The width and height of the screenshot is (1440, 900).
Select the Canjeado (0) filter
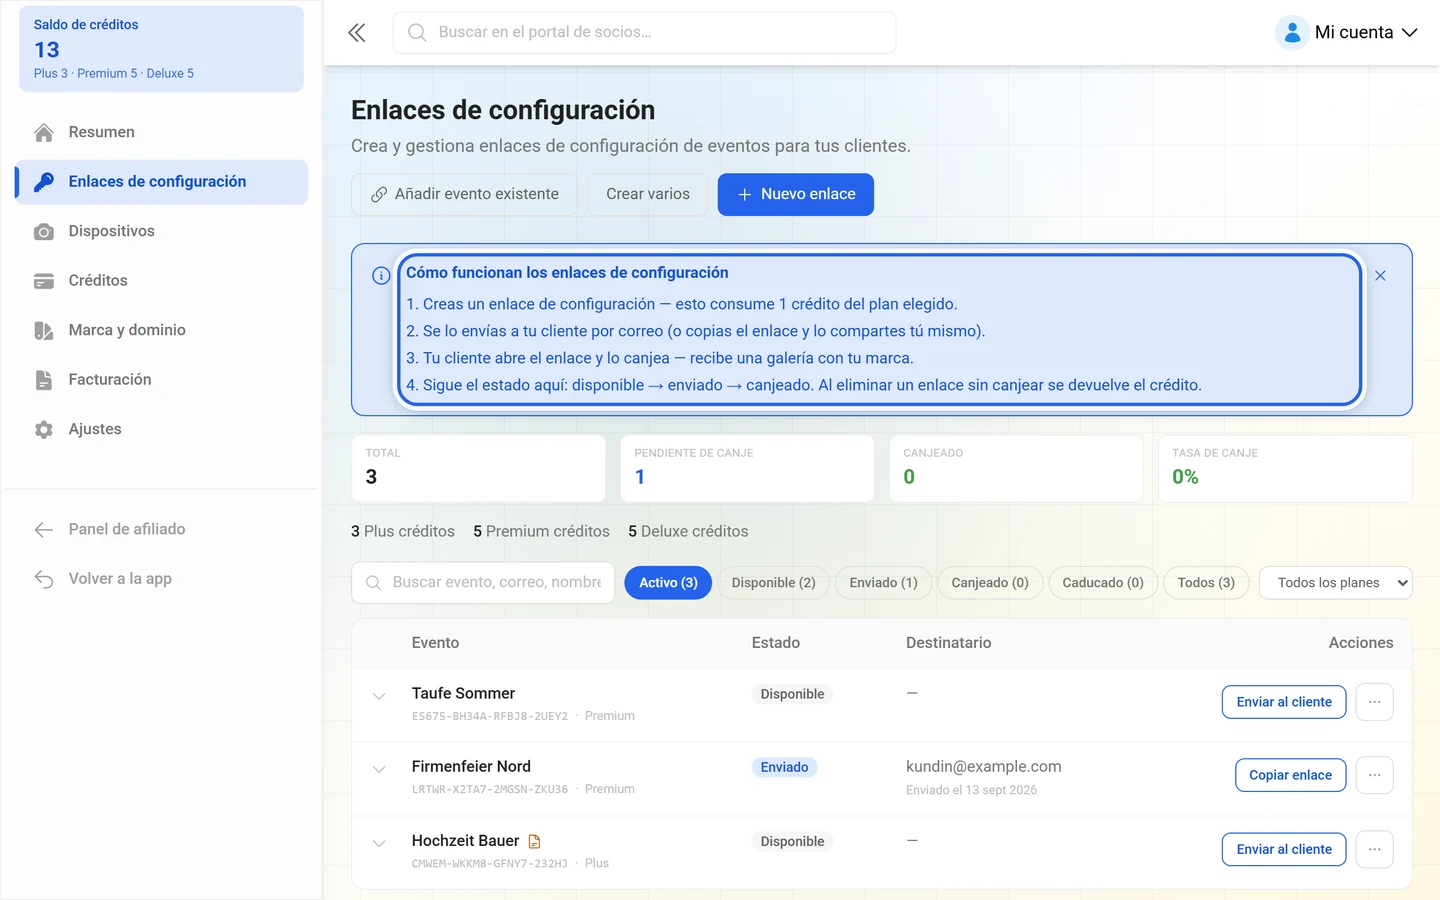pos(990,583)
